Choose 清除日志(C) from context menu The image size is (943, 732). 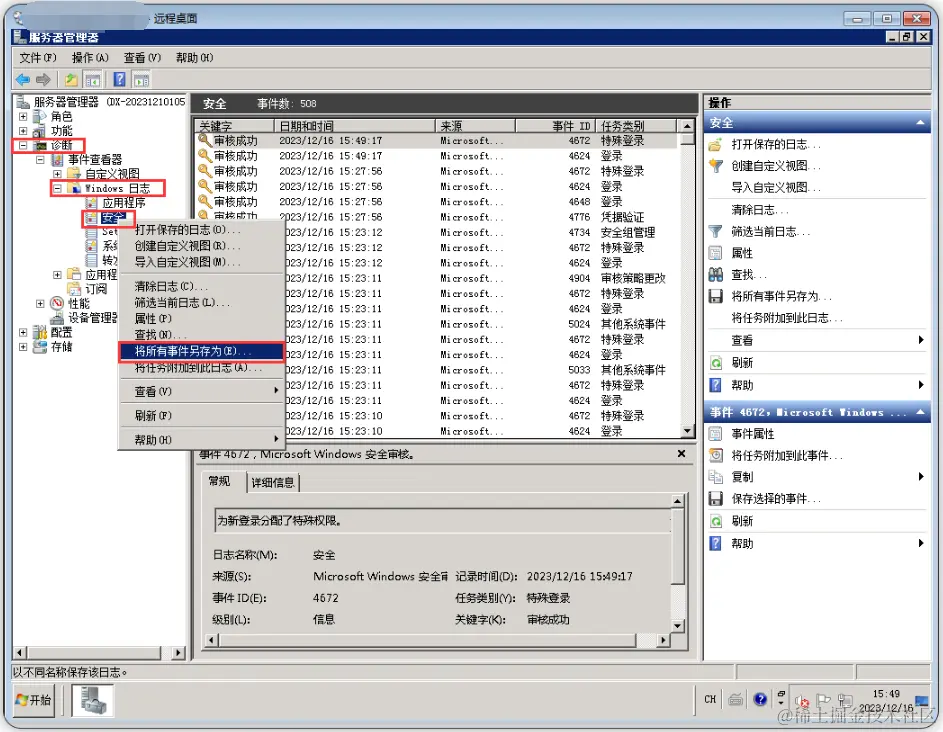pyautogui.click(x=201, y=286)
